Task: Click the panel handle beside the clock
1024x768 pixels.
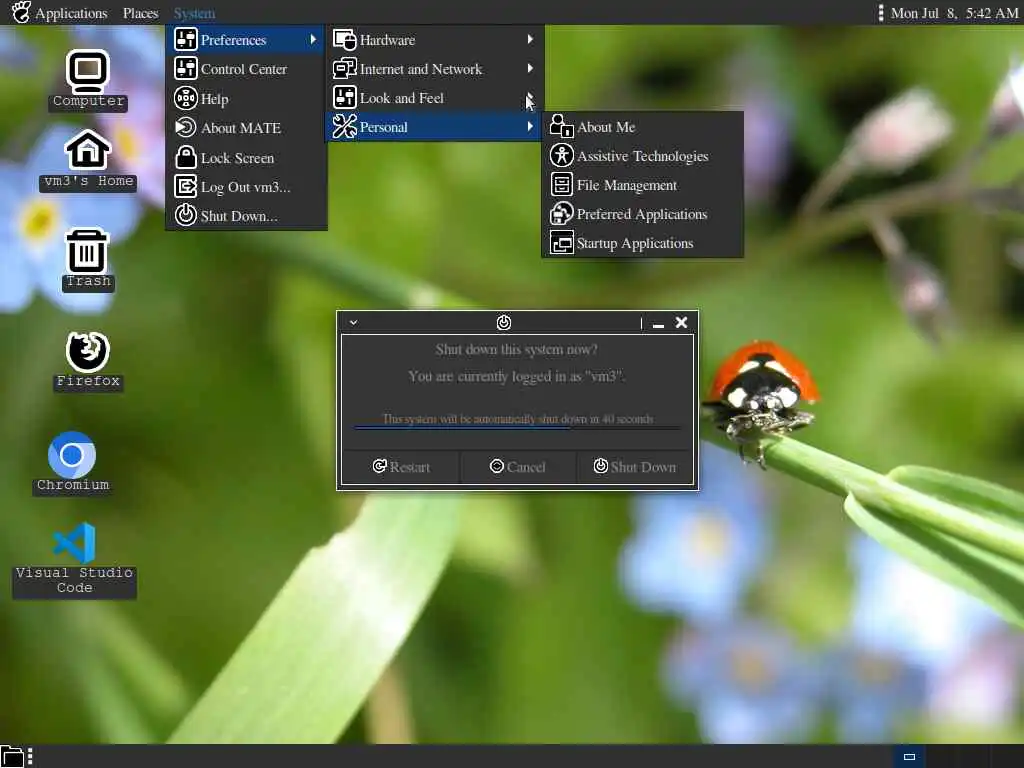Action: [881, 13]
